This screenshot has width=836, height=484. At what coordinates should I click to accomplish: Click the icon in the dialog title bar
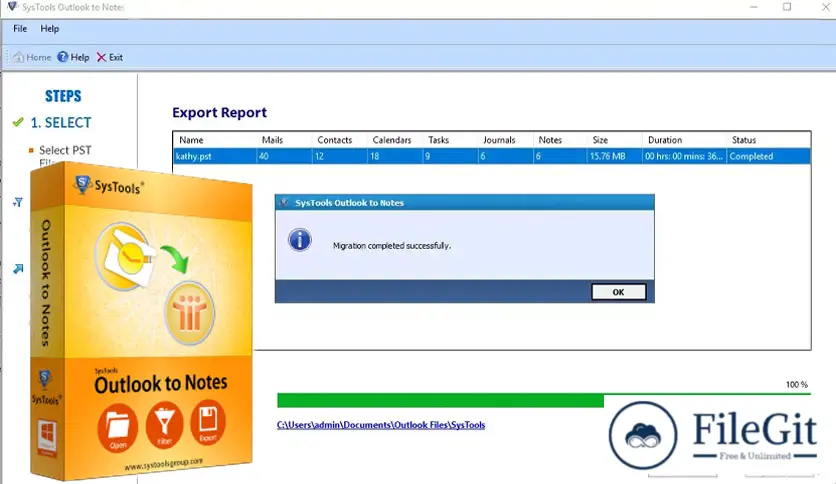284,203
